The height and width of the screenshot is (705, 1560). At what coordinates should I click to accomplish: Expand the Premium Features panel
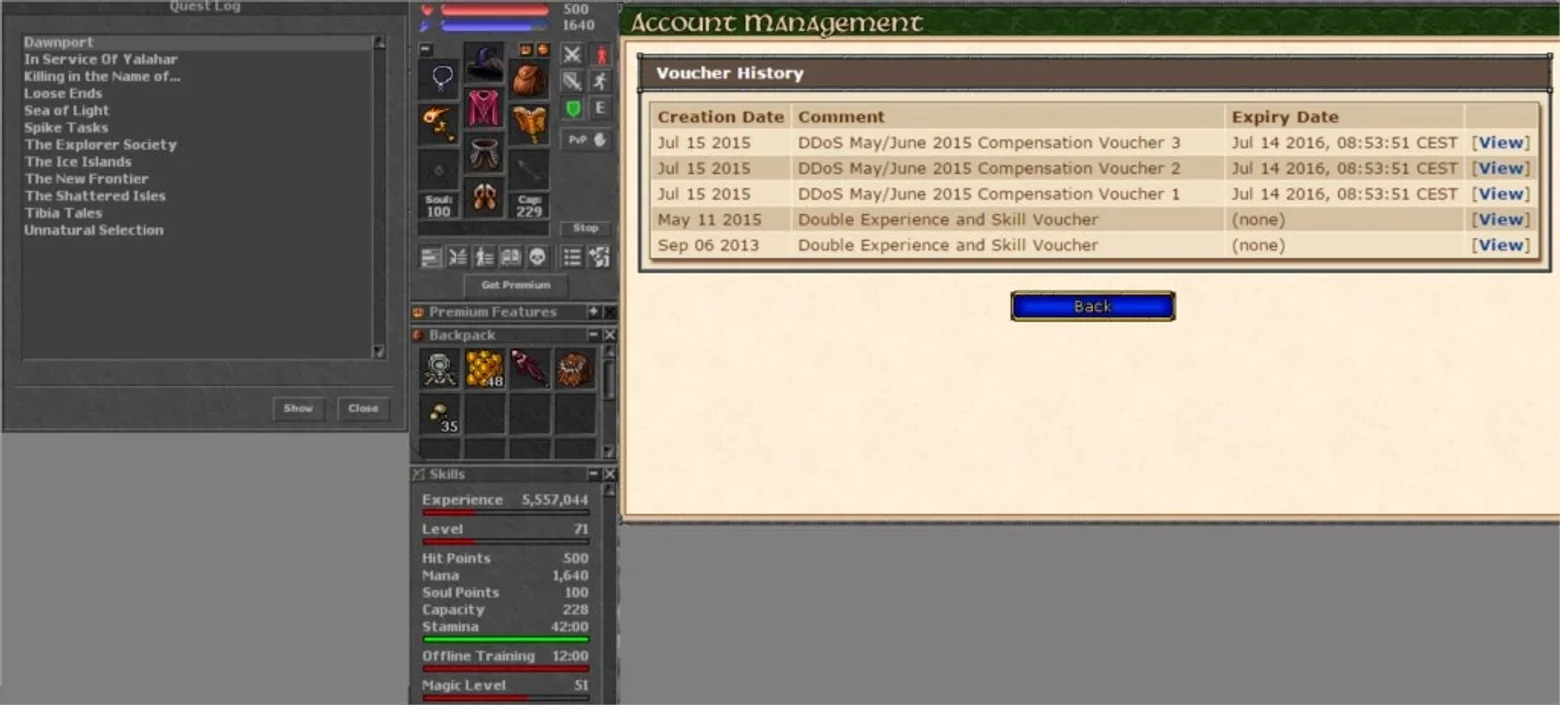[x=593, y=312]
